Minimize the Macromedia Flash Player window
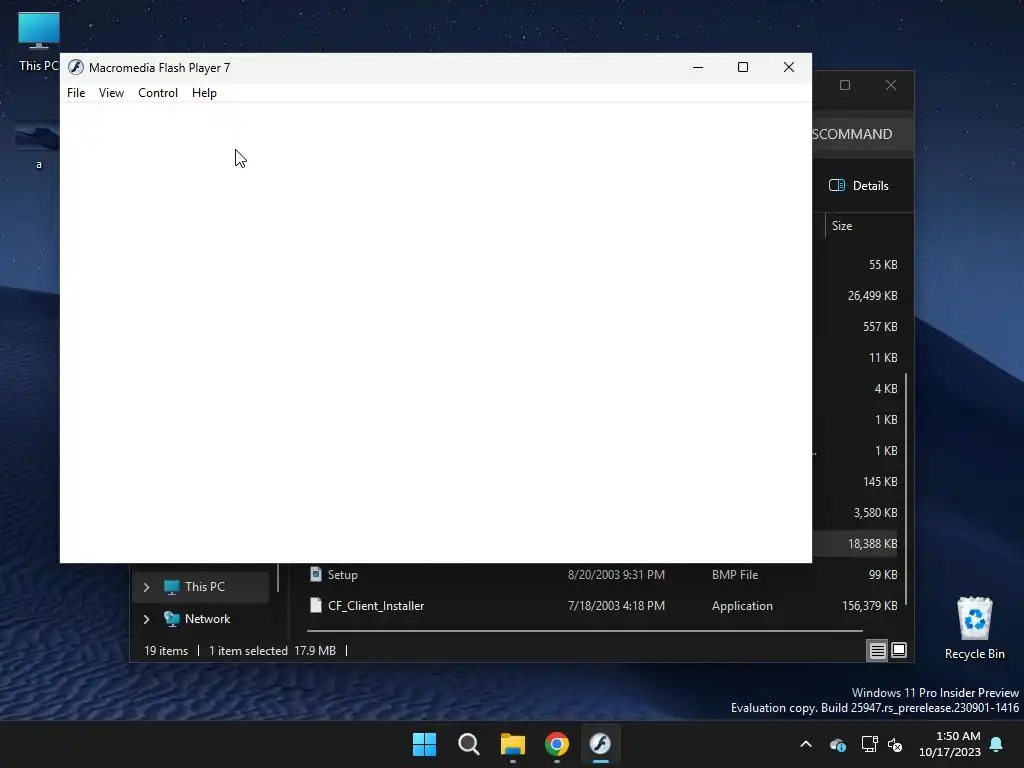 (698, 67)
